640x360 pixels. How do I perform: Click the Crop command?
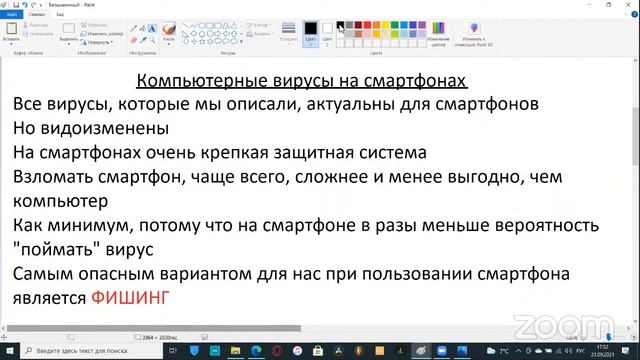tap(94, 25)
